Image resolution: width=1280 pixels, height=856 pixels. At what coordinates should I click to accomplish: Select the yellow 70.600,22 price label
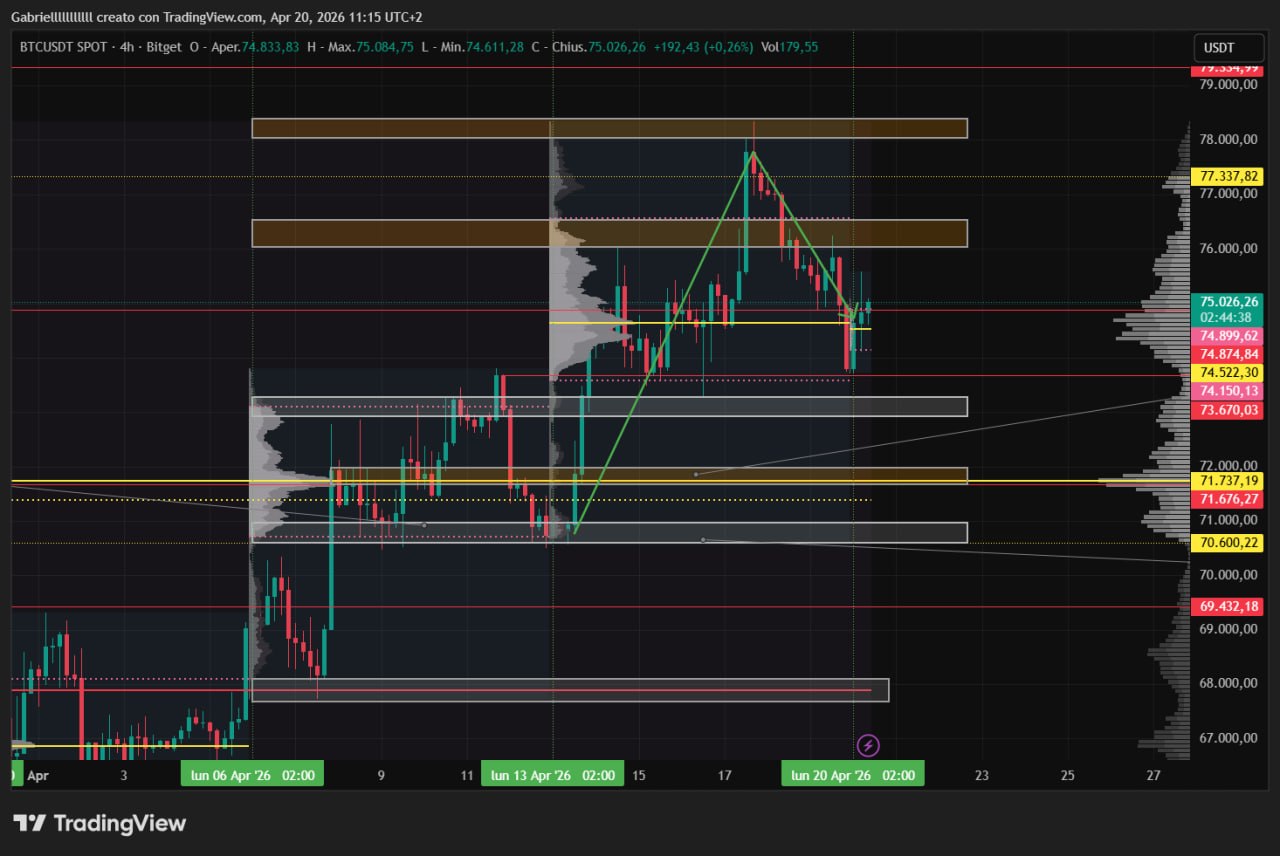pos(1229,542)
